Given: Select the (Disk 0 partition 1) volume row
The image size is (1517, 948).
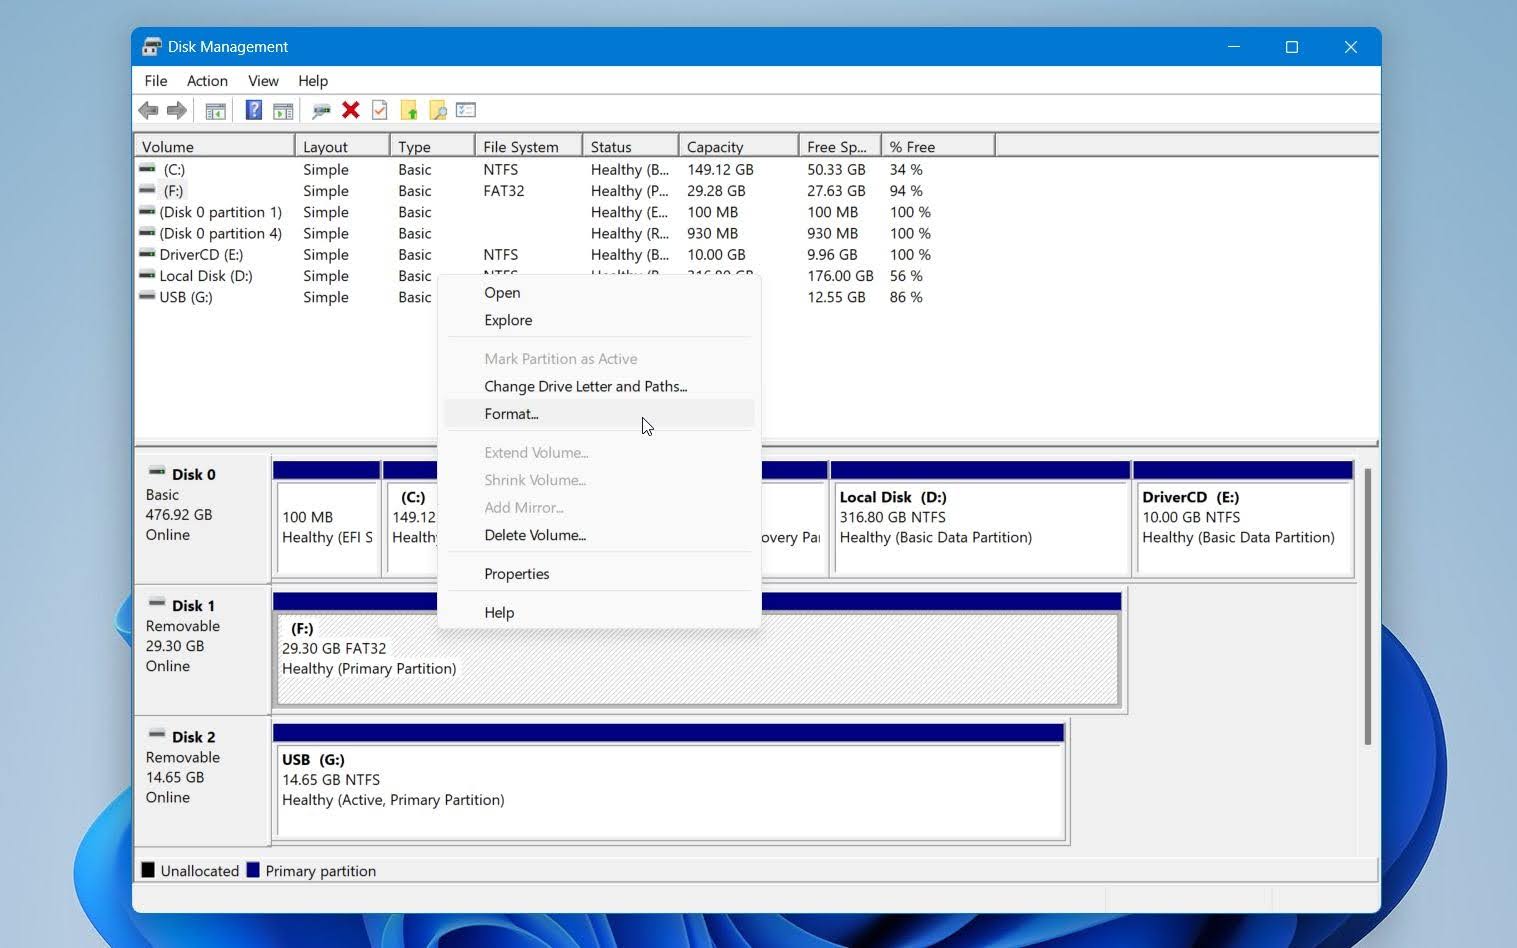Looking at the screenshot, I should coord(220,212).
